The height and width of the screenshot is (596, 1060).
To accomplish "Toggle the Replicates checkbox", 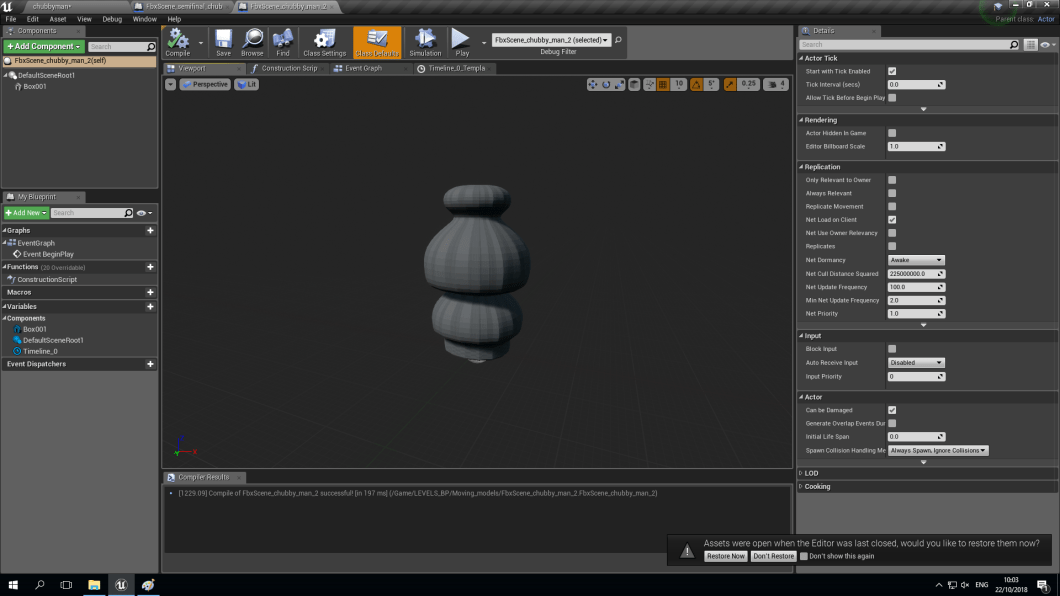I will [892, 247].
